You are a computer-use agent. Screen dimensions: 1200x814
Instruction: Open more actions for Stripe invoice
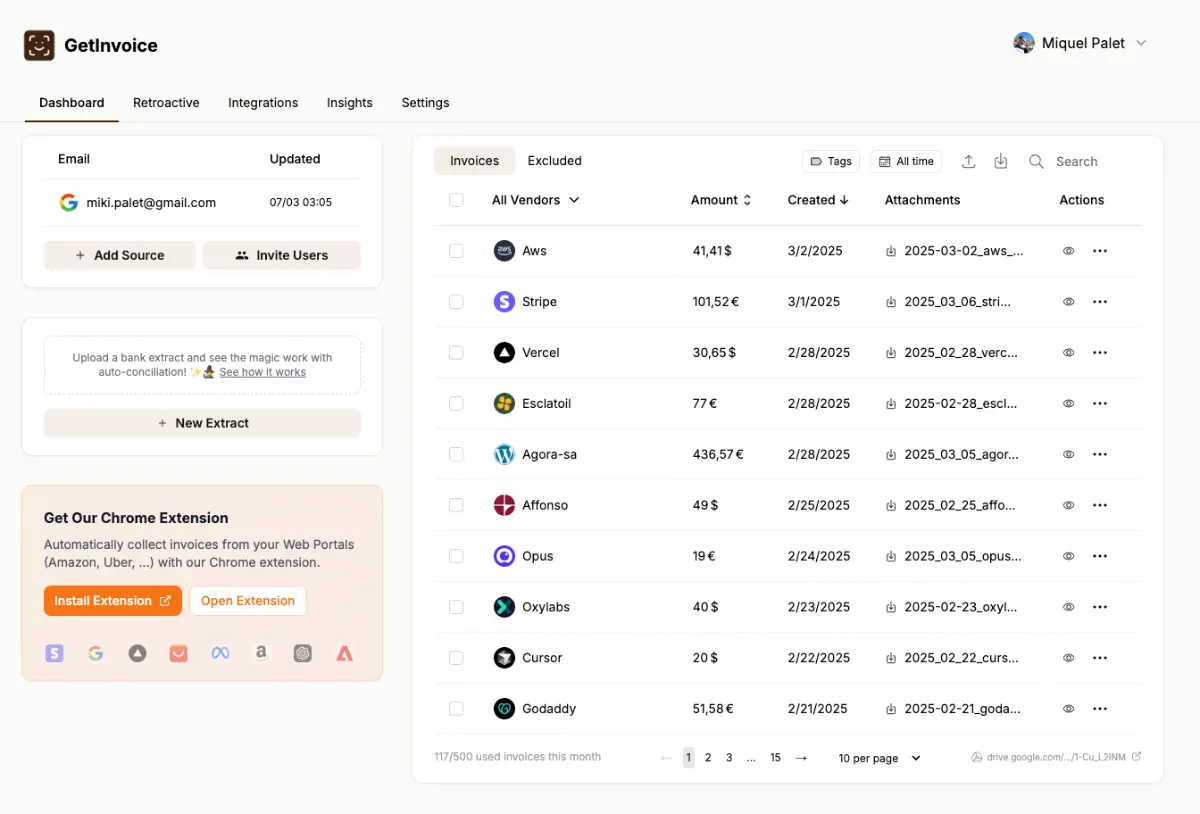tap(1100, 302)
